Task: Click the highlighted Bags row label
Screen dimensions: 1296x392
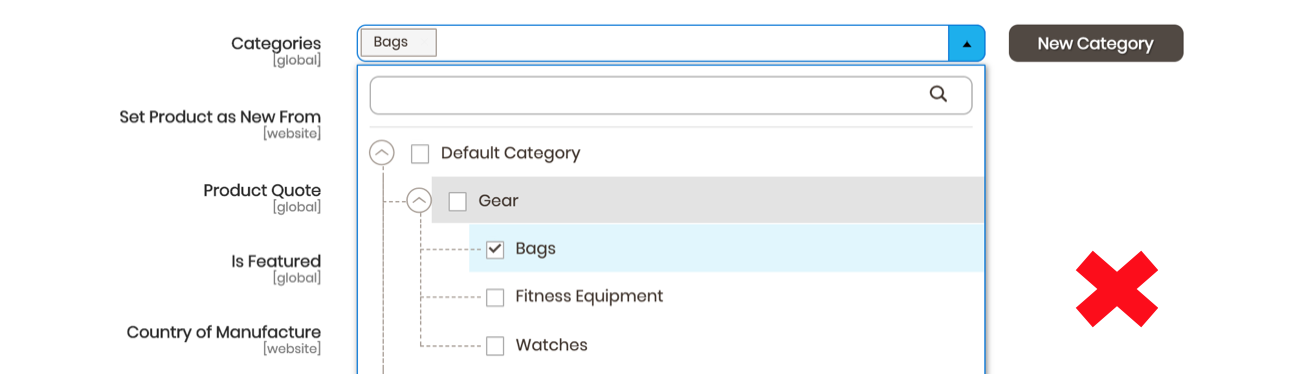Action: point(535,249)
